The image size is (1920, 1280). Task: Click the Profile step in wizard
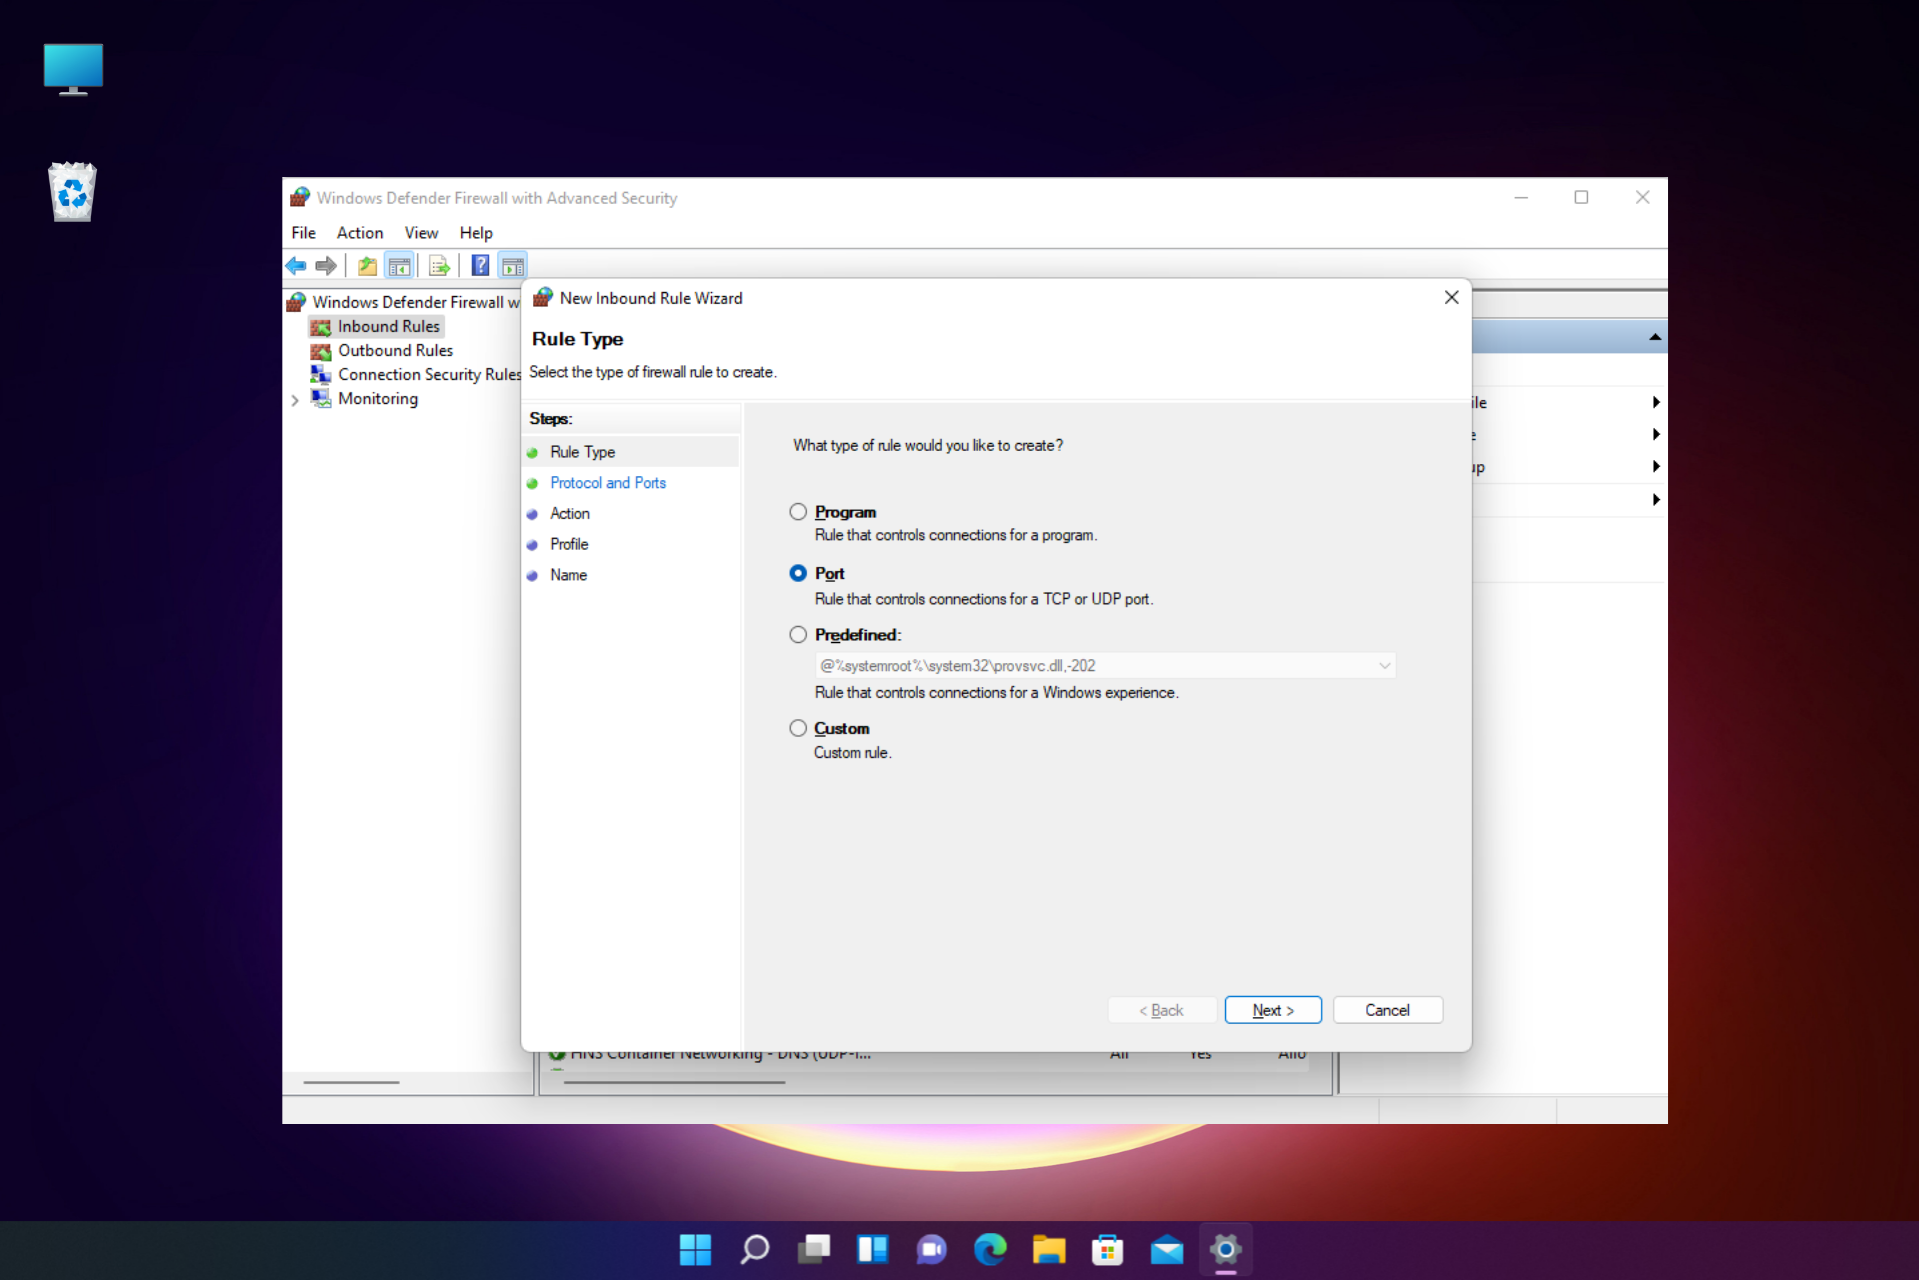click(569, 544)
